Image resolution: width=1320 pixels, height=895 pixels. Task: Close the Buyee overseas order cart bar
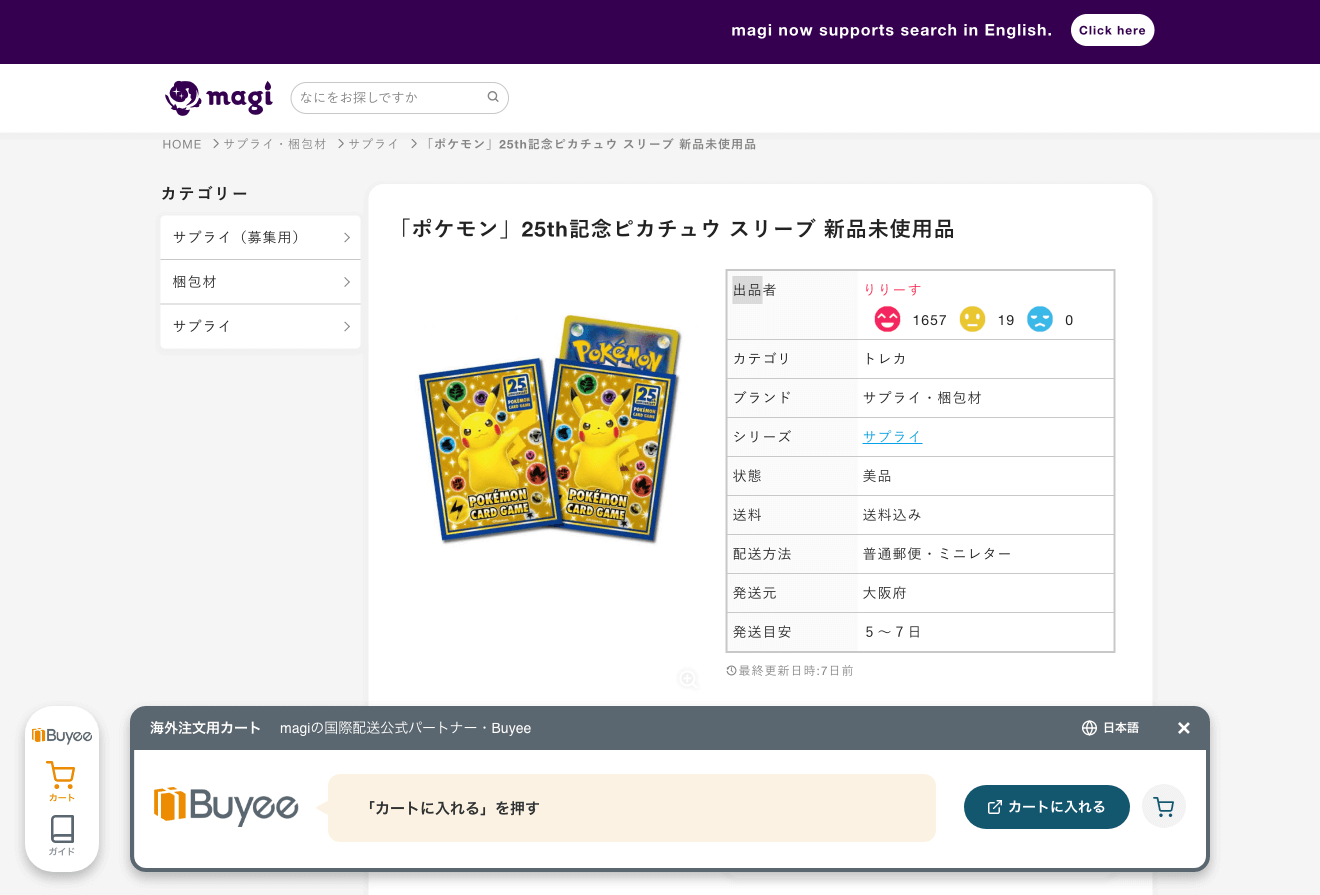[x=1184, y=728]
